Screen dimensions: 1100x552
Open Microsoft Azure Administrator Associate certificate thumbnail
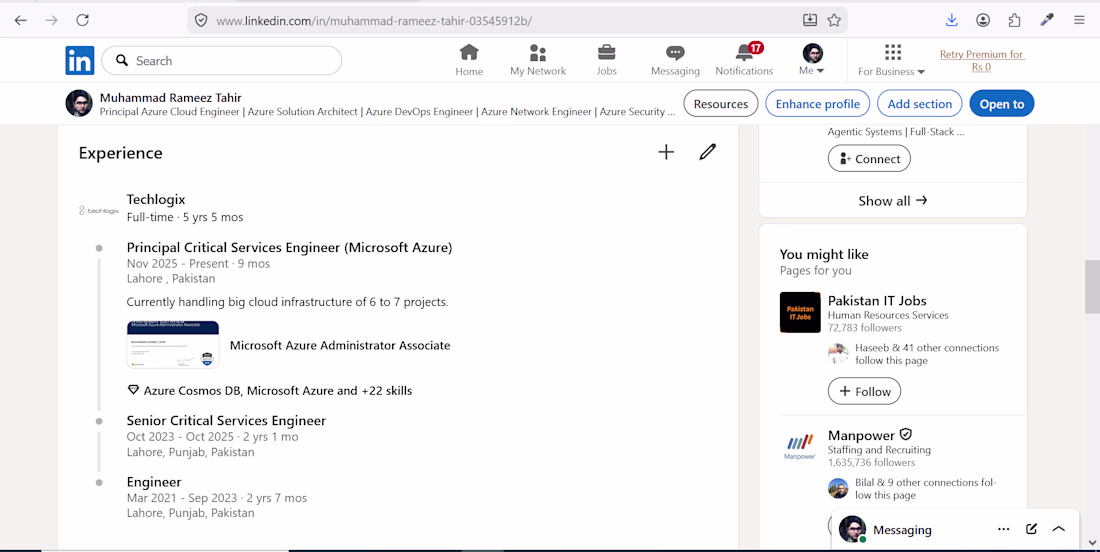point(173,344)
